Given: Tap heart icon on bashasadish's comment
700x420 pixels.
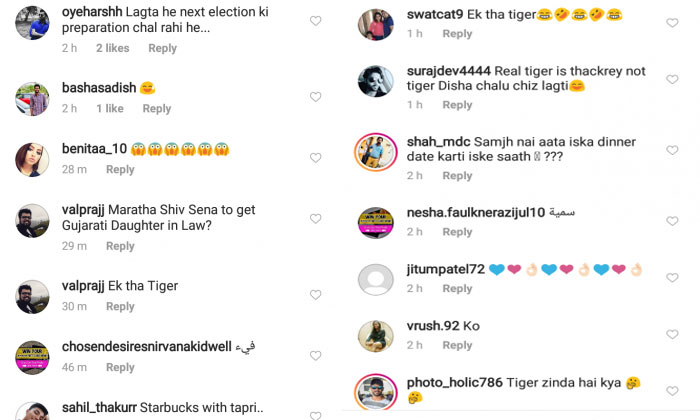Looking at the screenshot, I should pyautogui.click(x=316, y=97).
